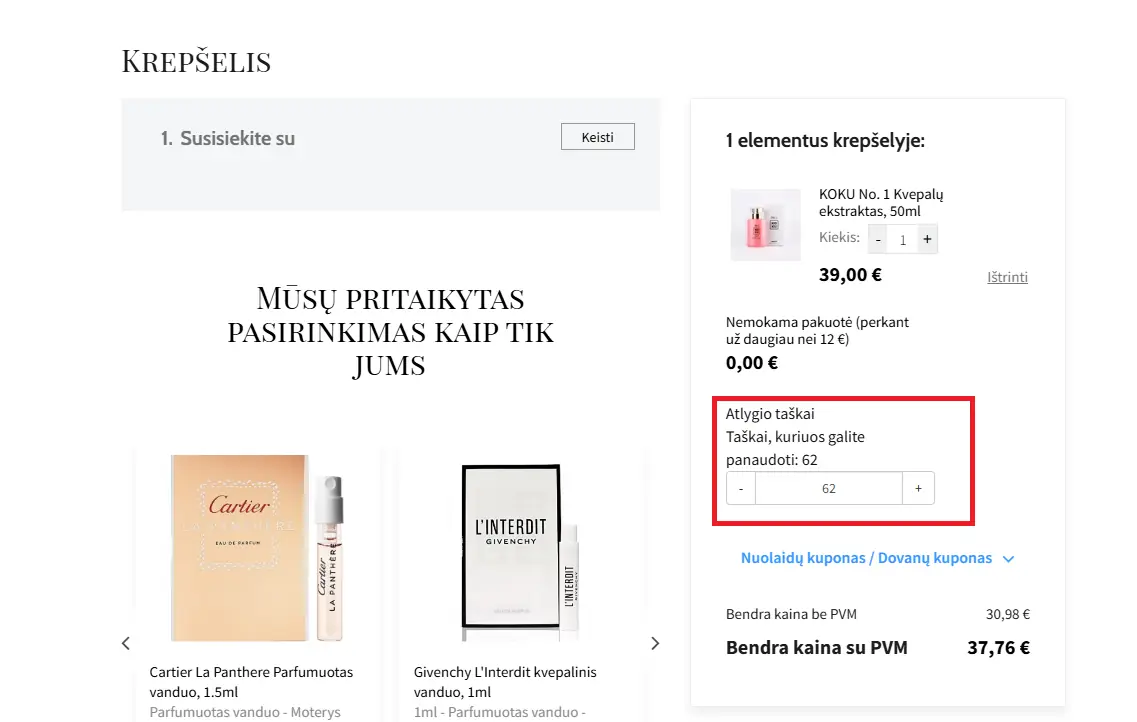Click the product quantity field
This screenshot has height=722, width=1137.
pyautogui.click(x=902, y=239)
